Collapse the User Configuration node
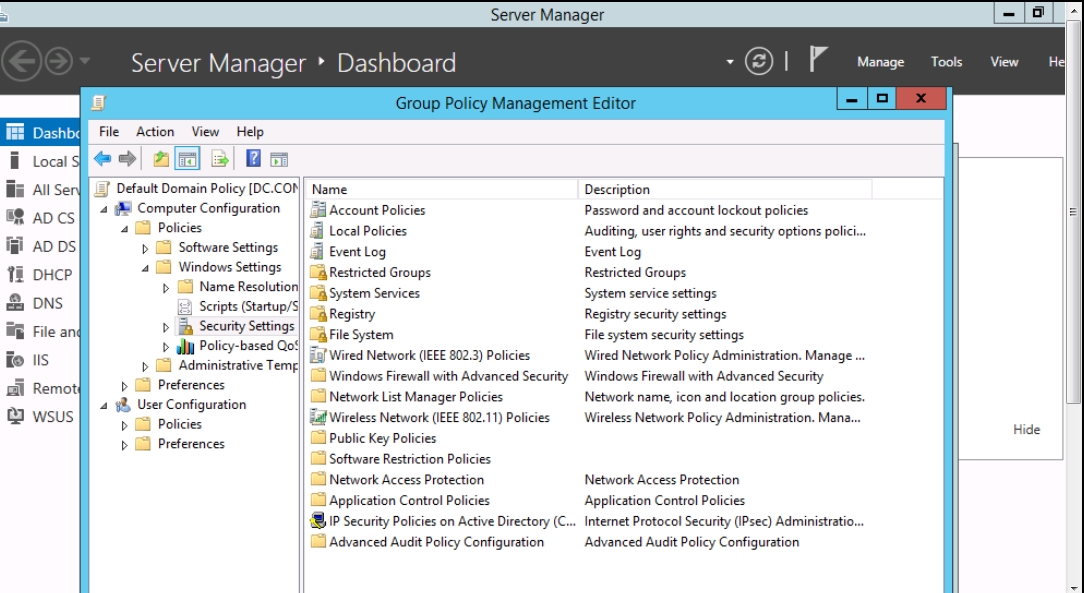 coord(104,405)
